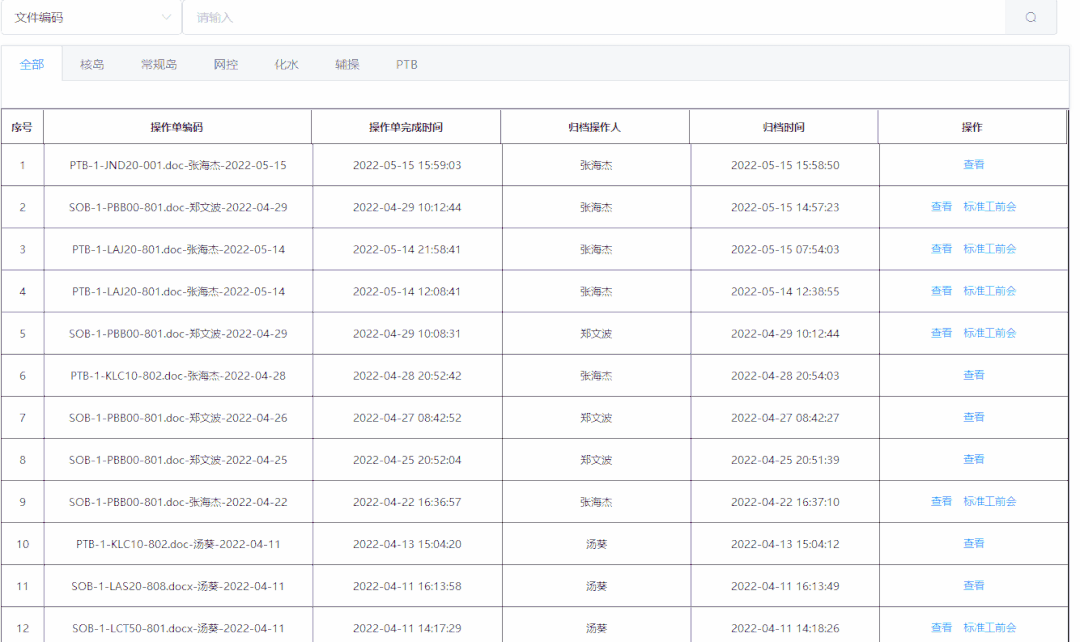
Task: Open the 文件编码 dropdown selector
Action: (x=91, y=17)
